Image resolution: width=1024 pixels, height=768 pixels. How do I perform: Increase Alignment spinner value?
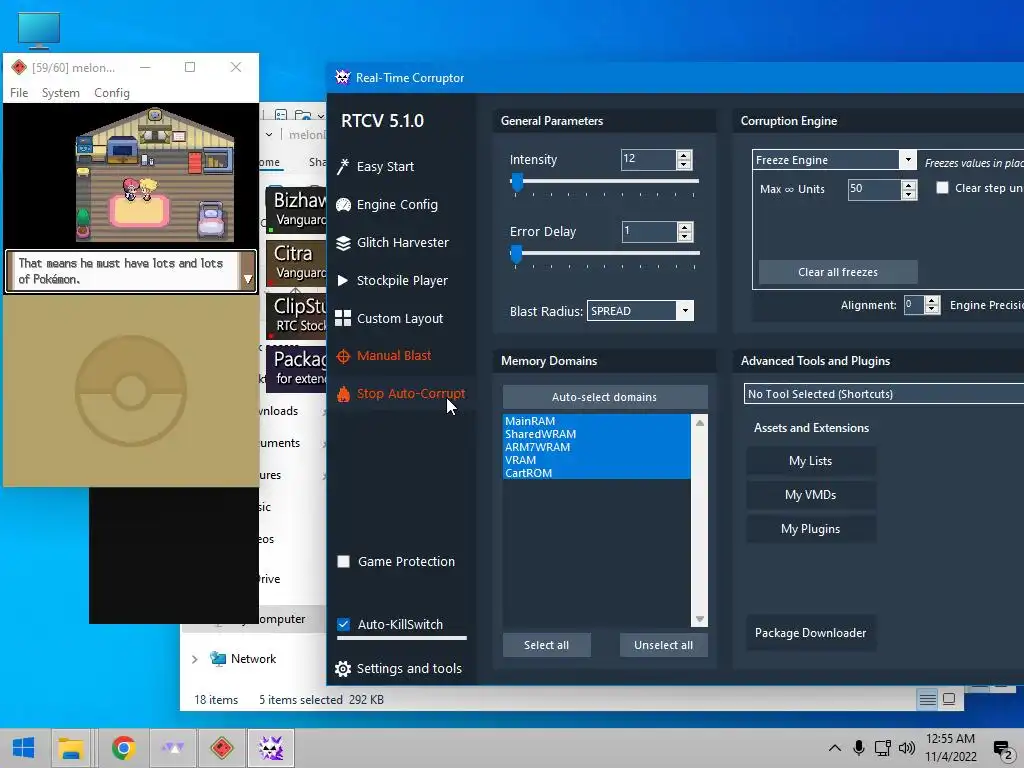932,300
